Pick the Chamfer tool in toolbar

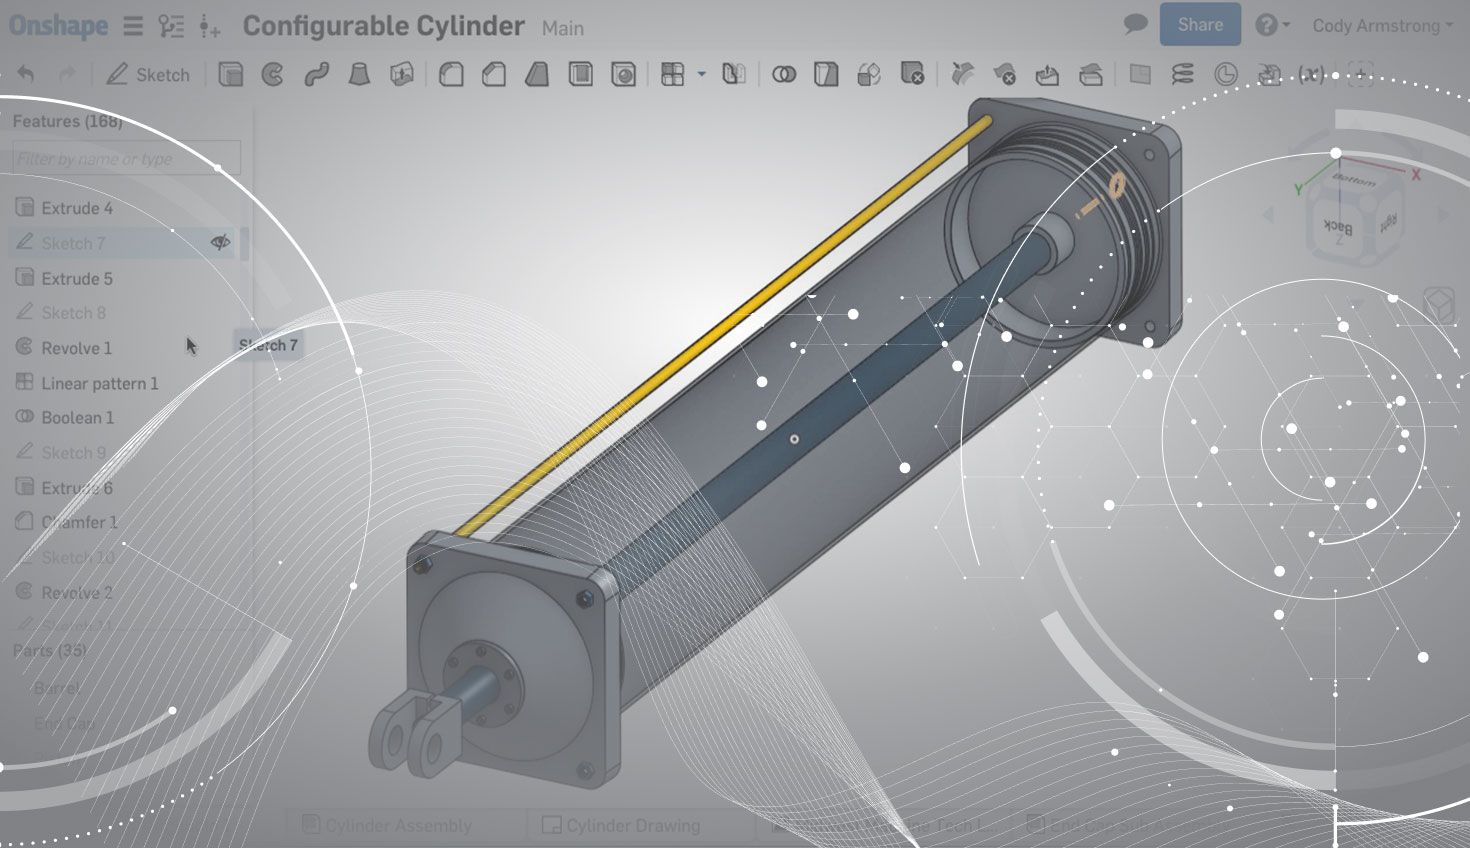(x=494, y=75)
